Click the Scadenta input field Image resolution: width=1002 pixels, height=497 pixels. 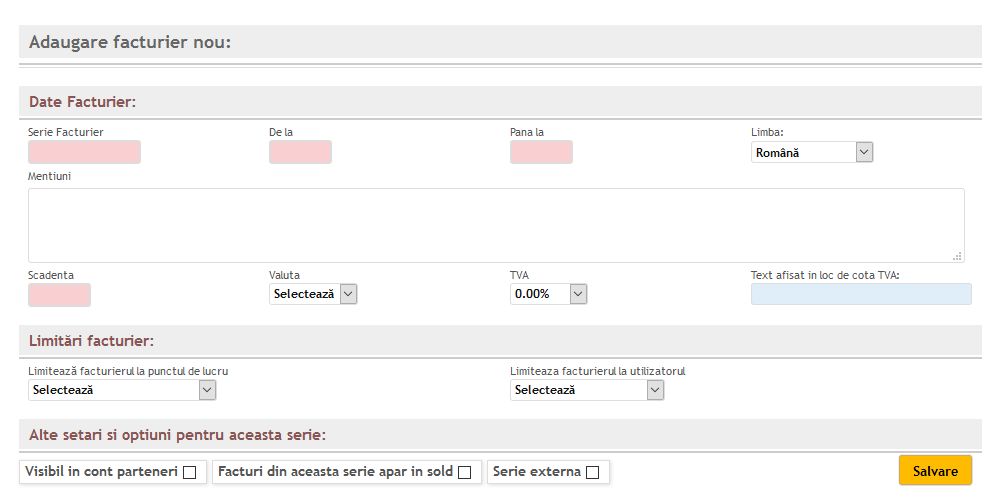[x=59, y=295]
